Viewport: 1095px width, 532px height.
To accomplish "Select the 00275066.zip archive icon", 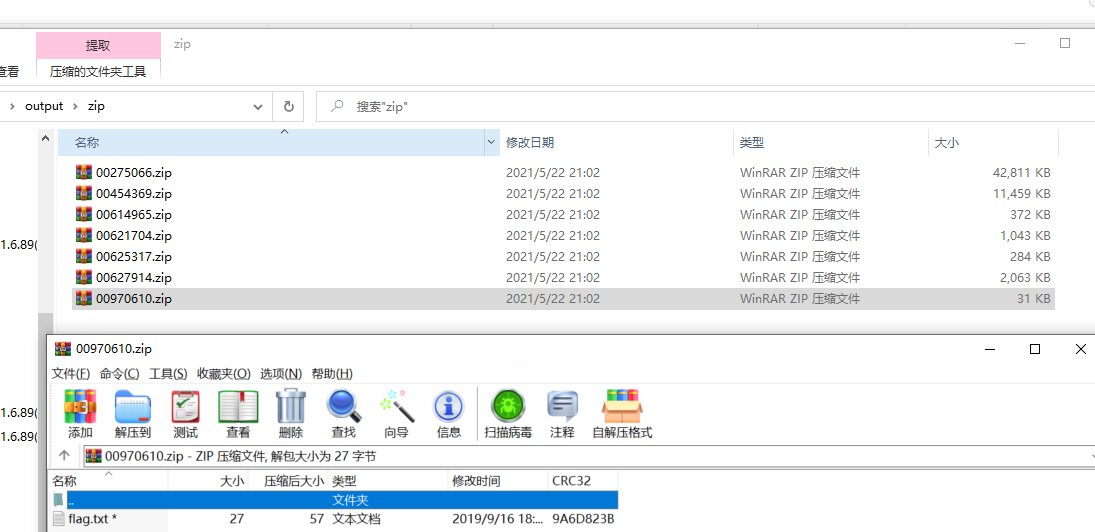I will [x=84, y=172].
